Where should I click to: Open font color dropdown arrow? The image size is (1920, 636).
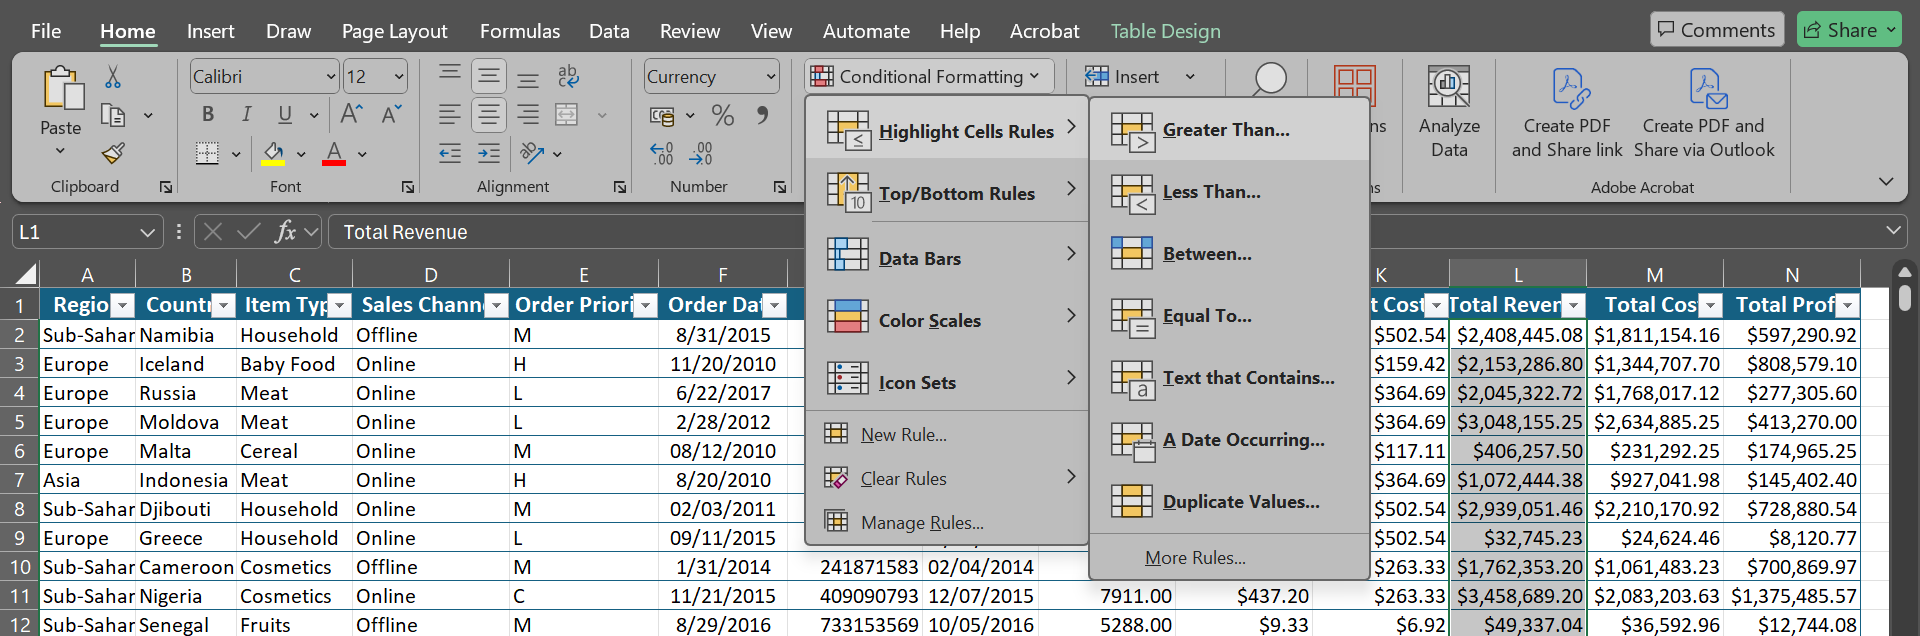click(362, 154)
